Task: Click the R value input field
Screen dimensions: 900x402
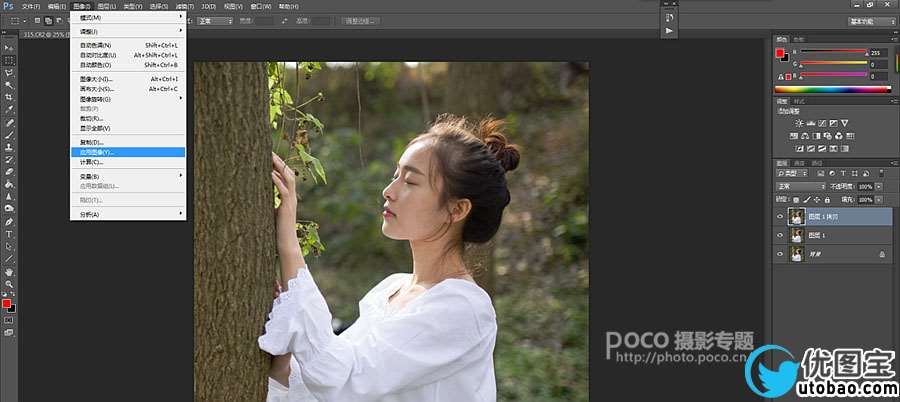Action: (x=878, y=52)
